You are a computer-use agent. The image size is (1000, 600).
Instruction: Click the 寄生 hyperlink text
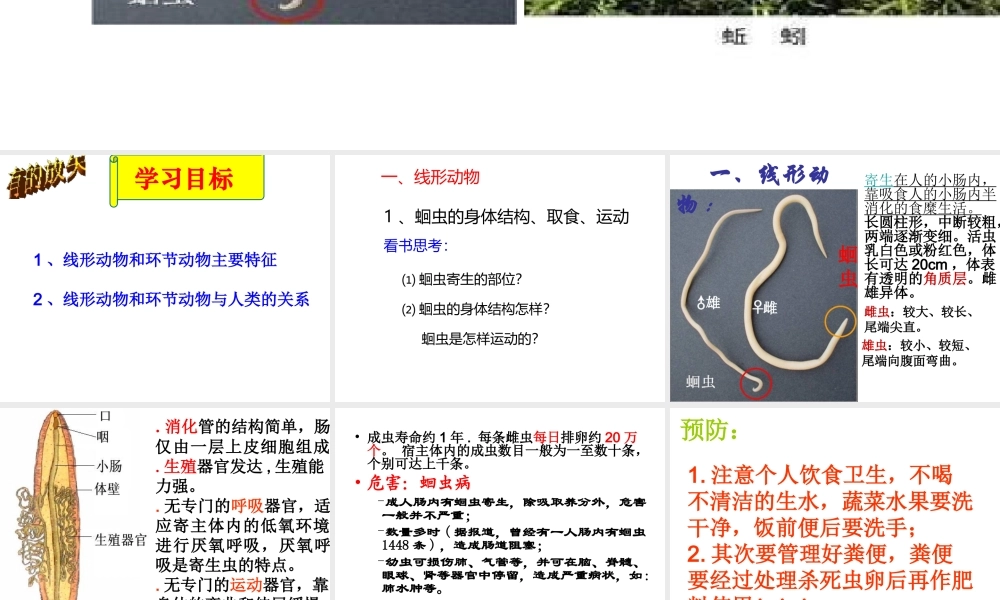point(879,180)
